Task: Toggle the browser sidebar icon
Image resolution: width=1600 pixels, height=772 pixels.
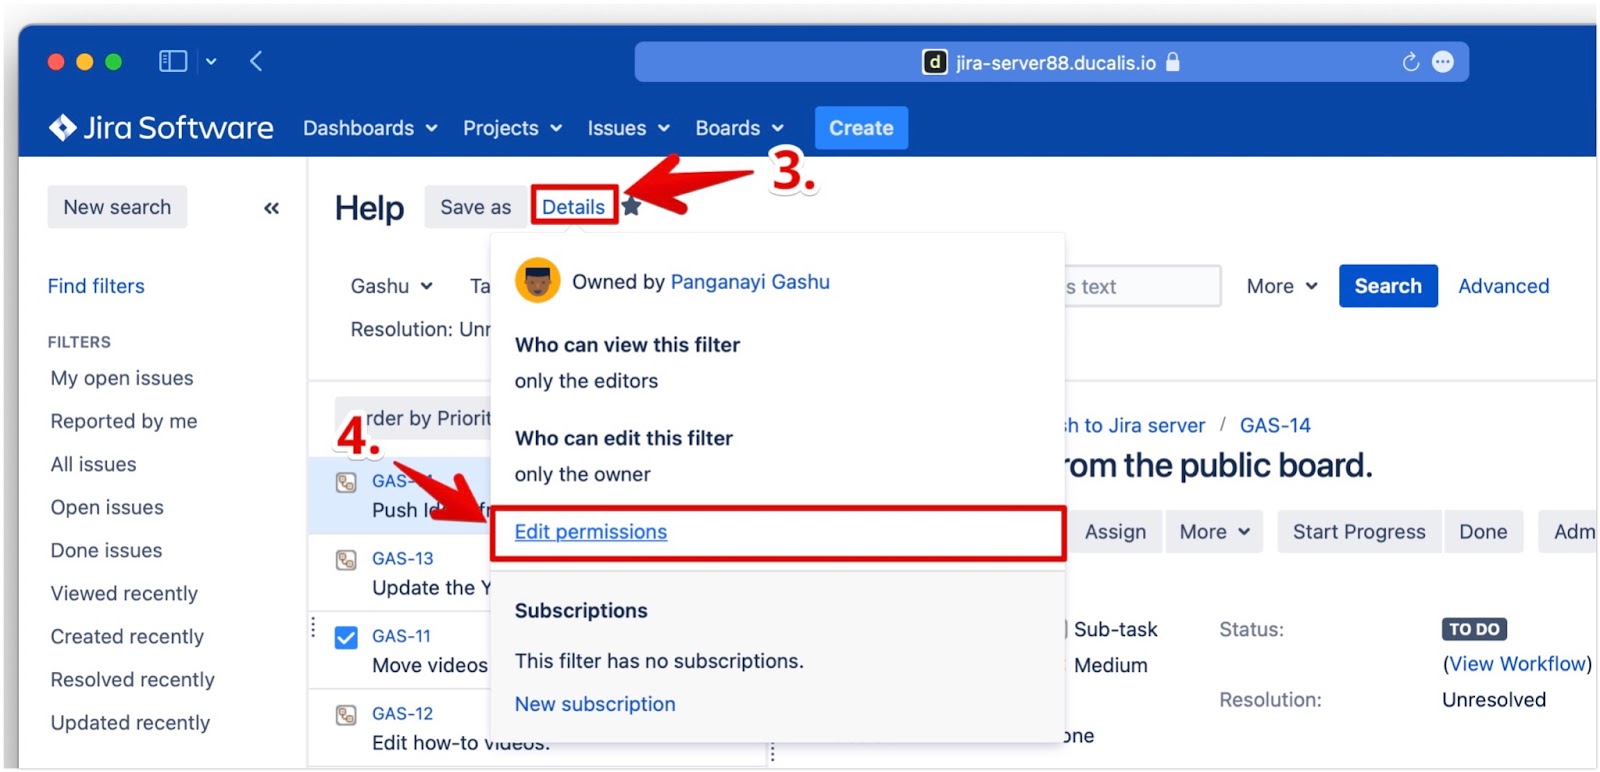Action: [x=173, y=61]
